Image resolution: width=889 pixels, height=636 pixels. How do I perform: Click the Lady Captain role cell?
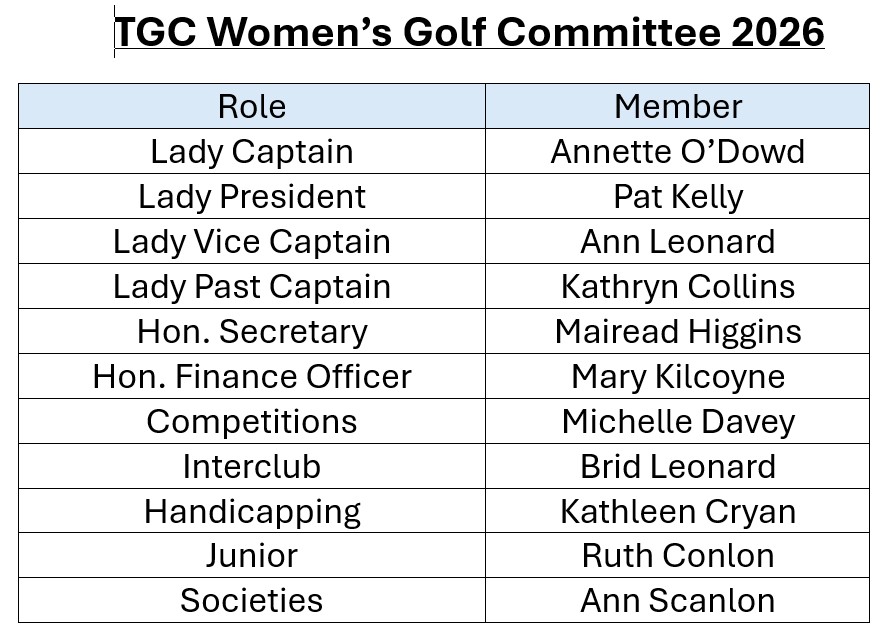252,151
